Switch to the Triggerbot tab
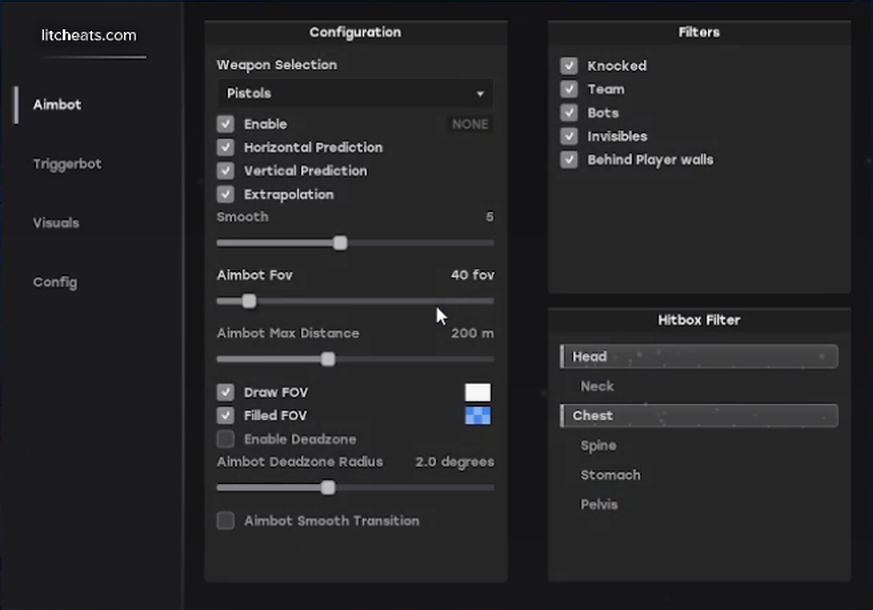873x610 pixels. 67,164
